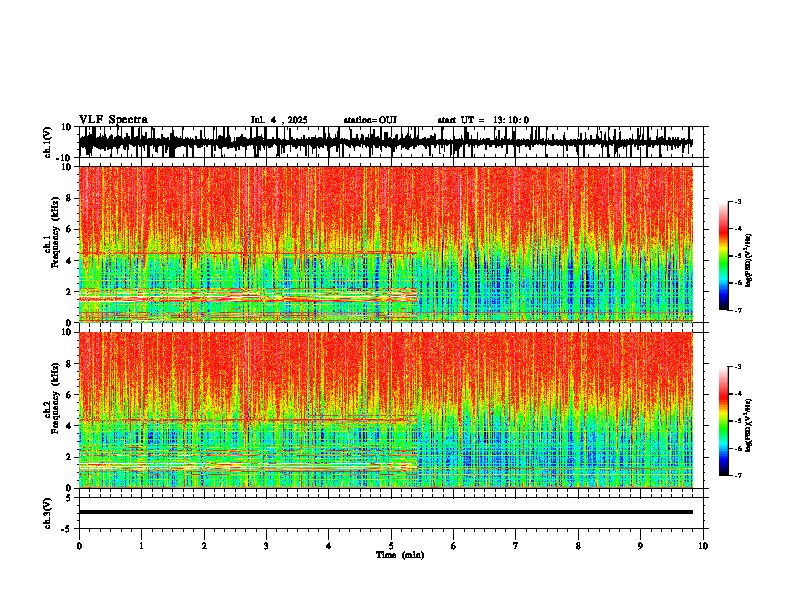Click the log(PSD) label beside ch.2 colorbar
The width and height of the screenshot is (792, 612).
[x=748, y=424]
